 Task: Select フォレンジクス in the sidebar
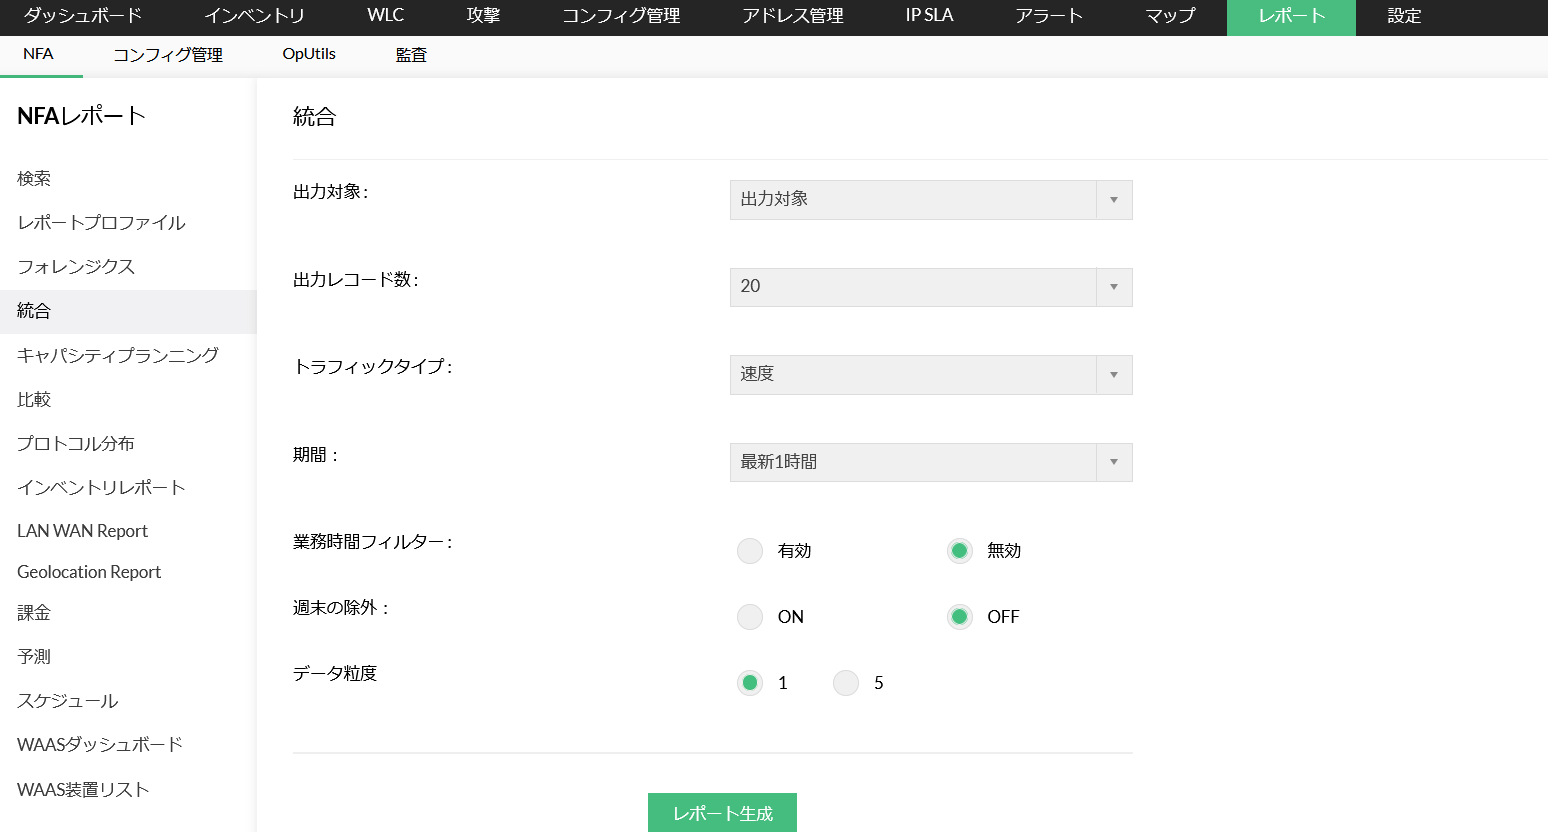[76, 267]
